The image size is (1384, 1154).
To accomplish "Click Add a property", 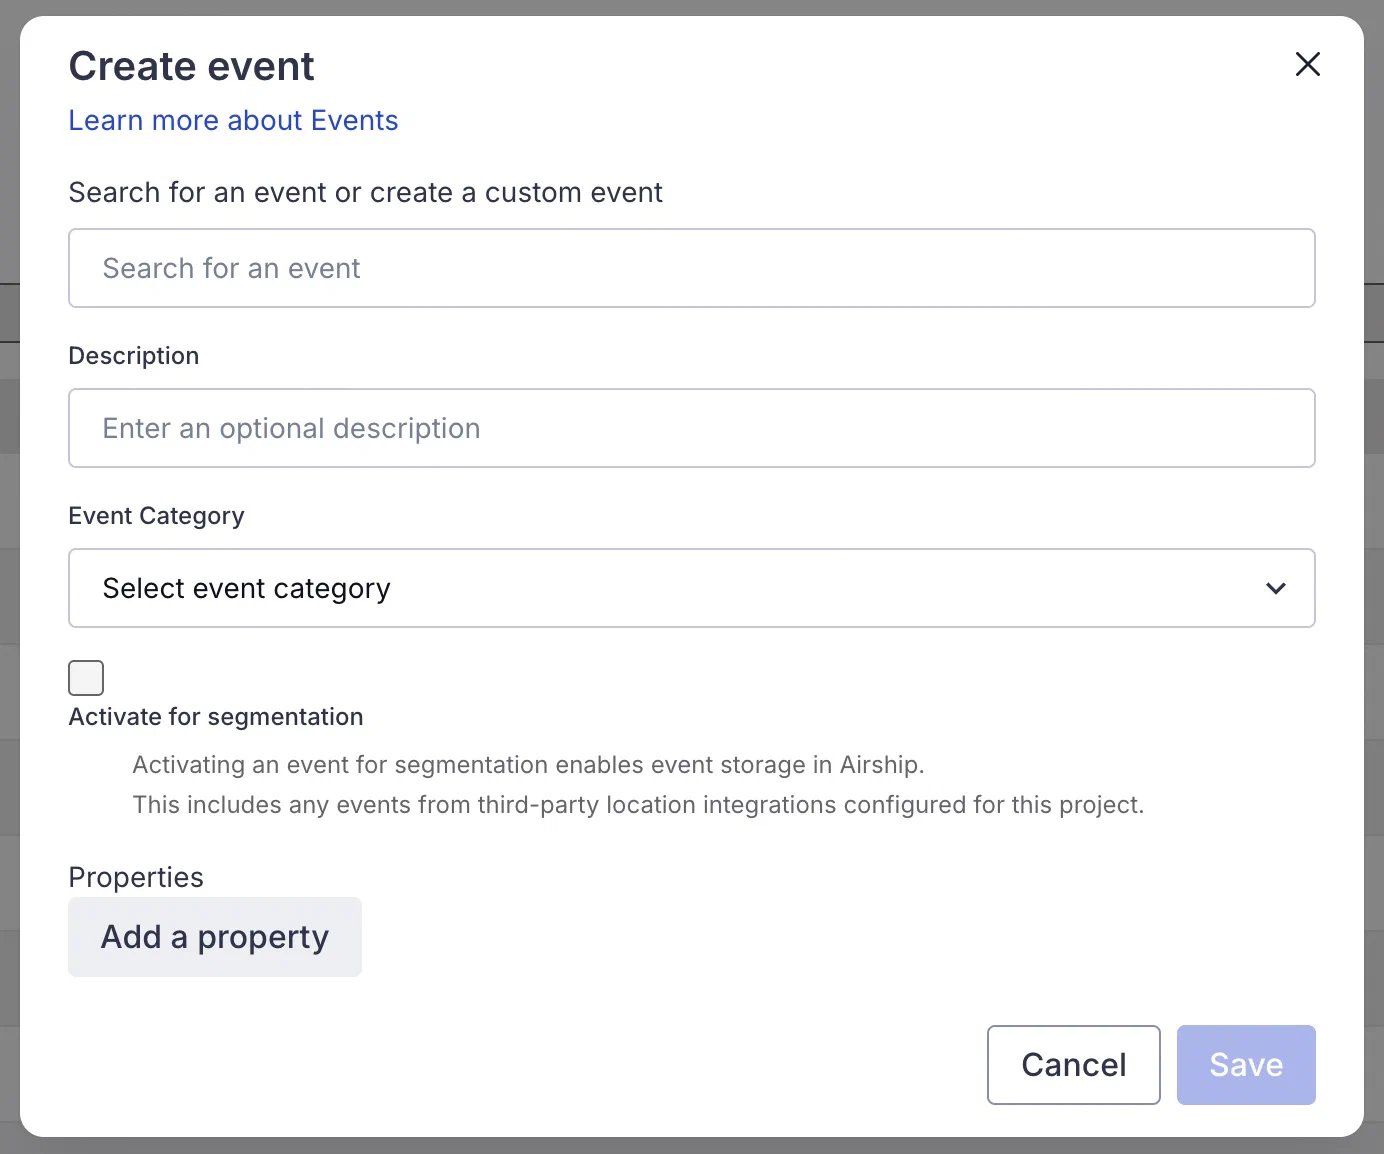I will point(214,937).
